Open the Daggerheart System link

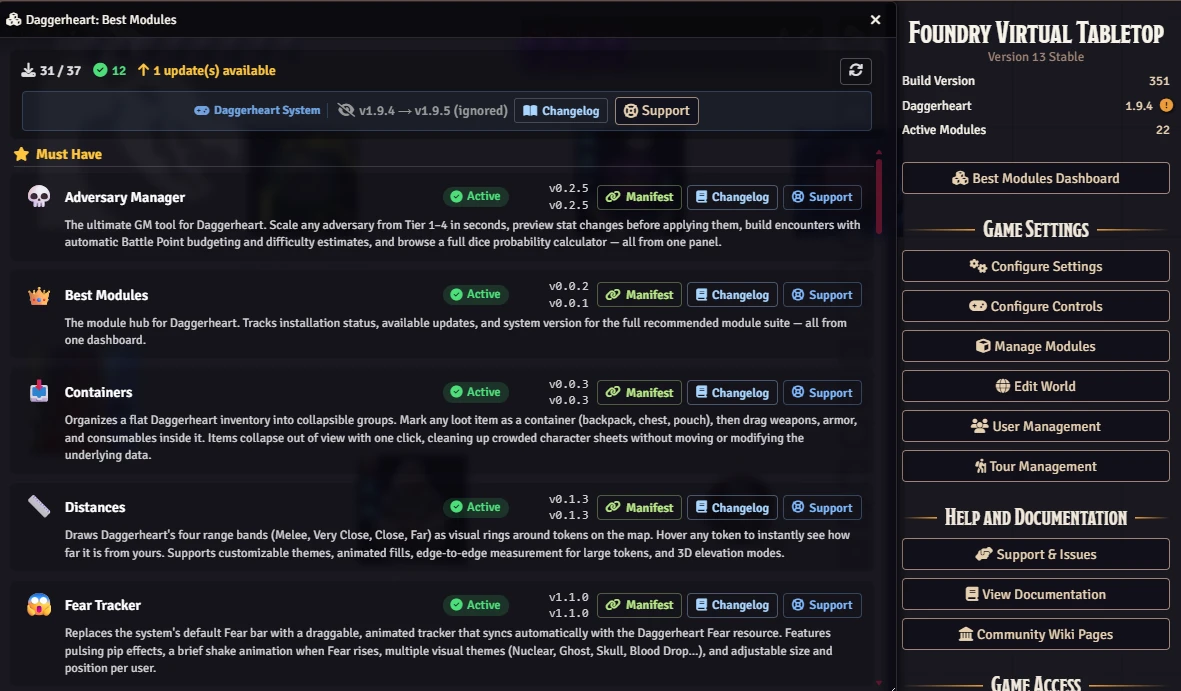click(x=257, y=110)
